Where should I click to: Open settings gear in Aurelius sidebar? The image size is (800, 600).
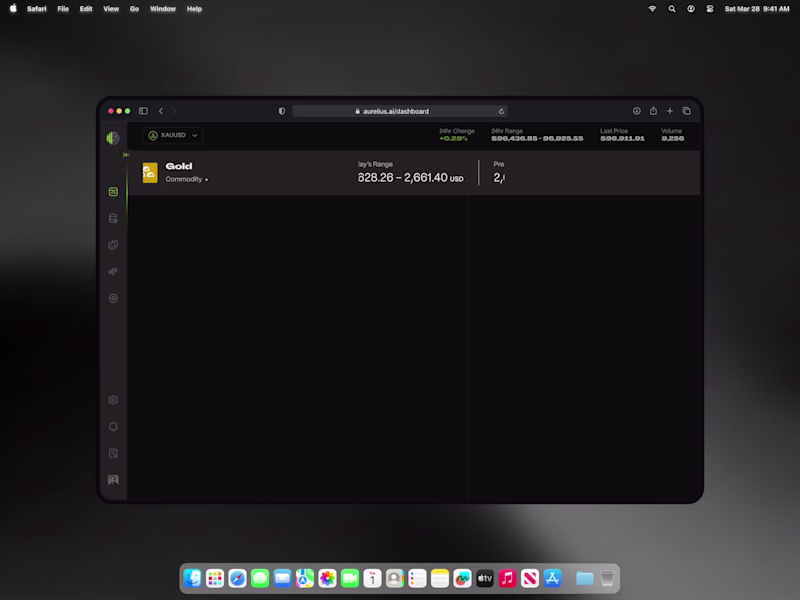pos(113,400)
